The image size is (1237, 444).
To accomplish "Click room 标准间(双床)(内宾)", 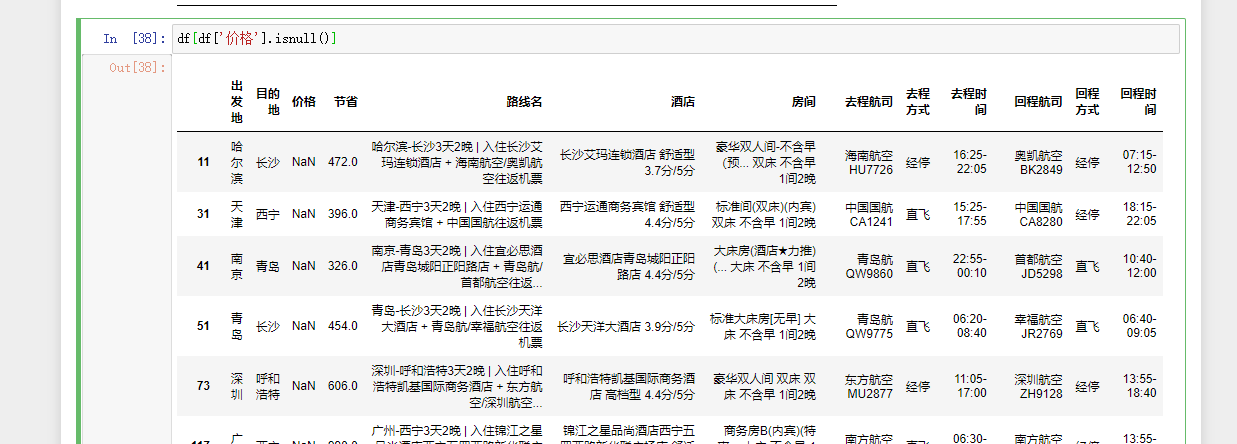I will click(x=763, y=214).
